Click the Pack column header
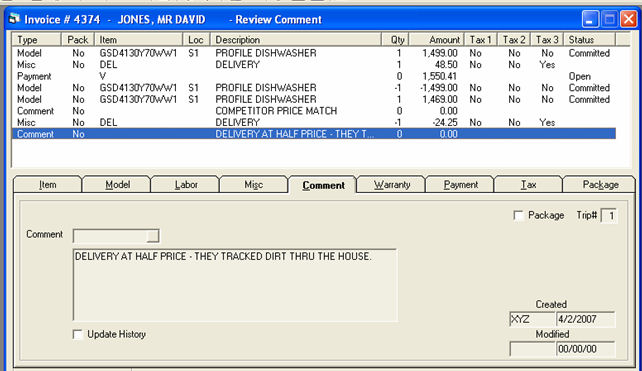Image resolution: width=642 pixels, height=371 pixels. coord(78,40)
